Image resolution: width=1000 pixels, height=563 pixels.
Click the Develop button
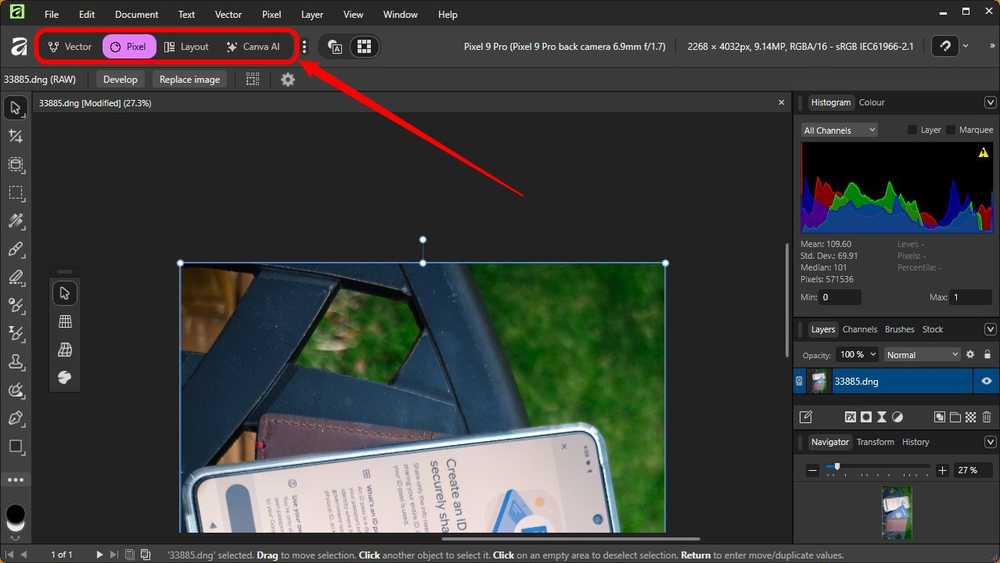tap(120, 80)
